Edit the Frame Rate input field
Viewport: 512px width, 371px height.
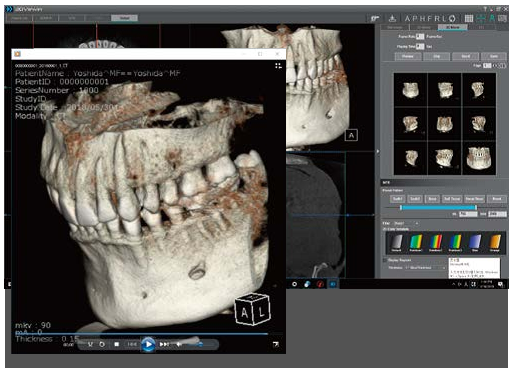420,36
